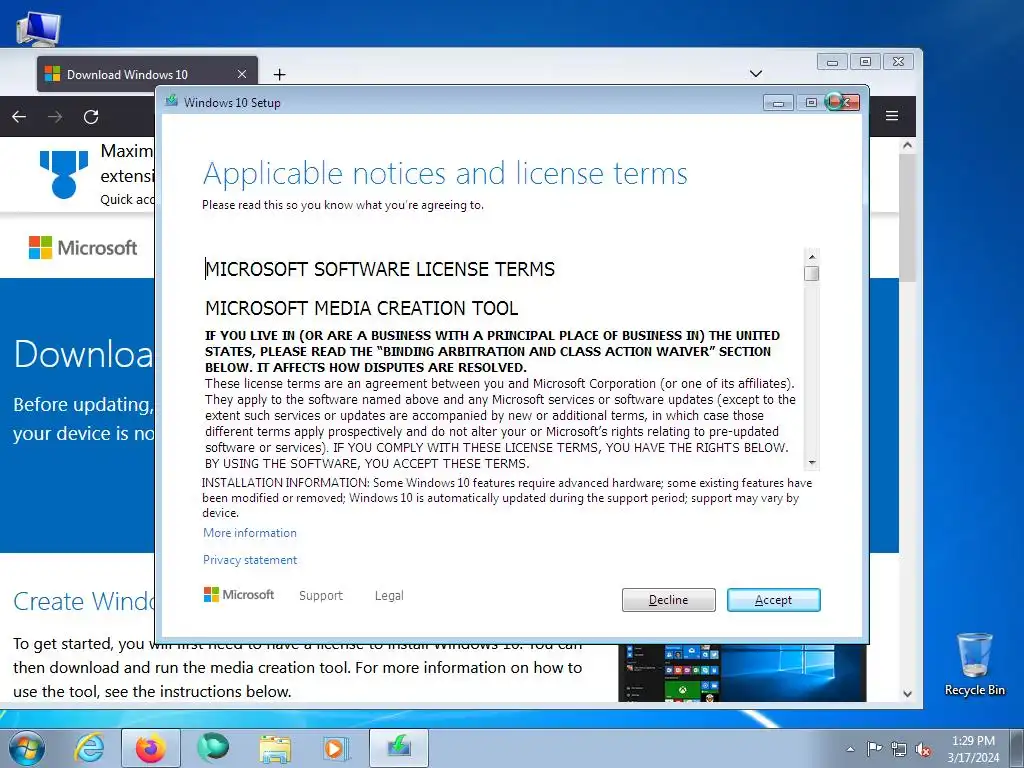The image size is (1024, 768).
Task: Open a new browser tab
Action: [280, 74]
